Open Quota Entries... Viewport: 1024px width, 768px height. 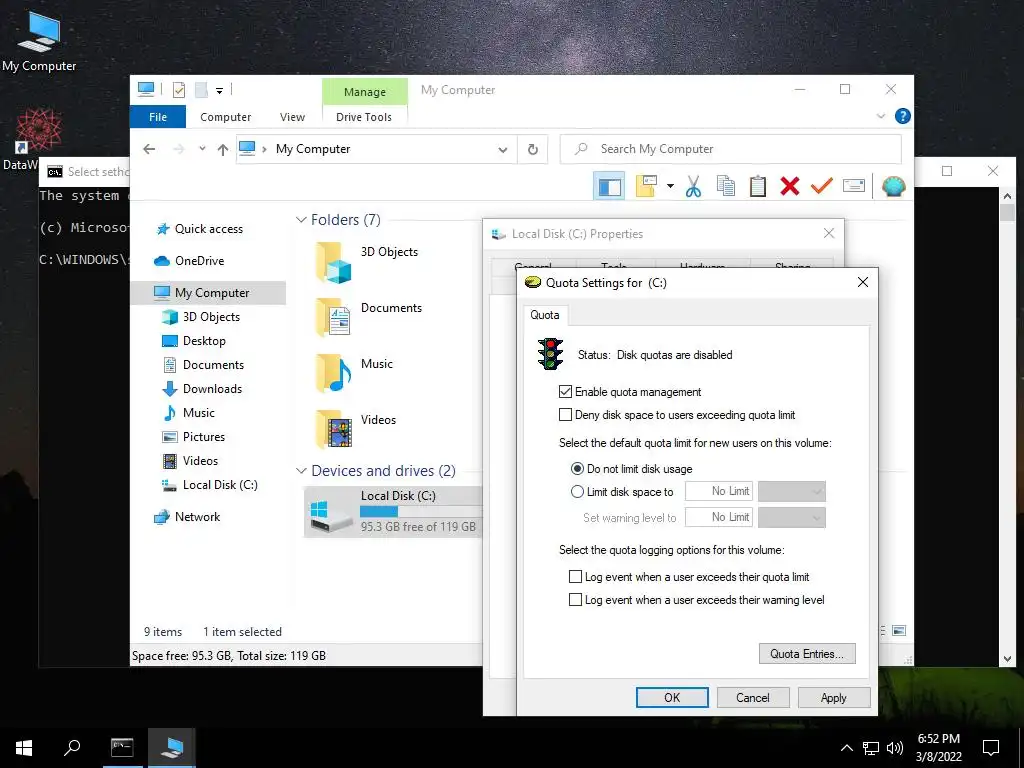point(807,654)
